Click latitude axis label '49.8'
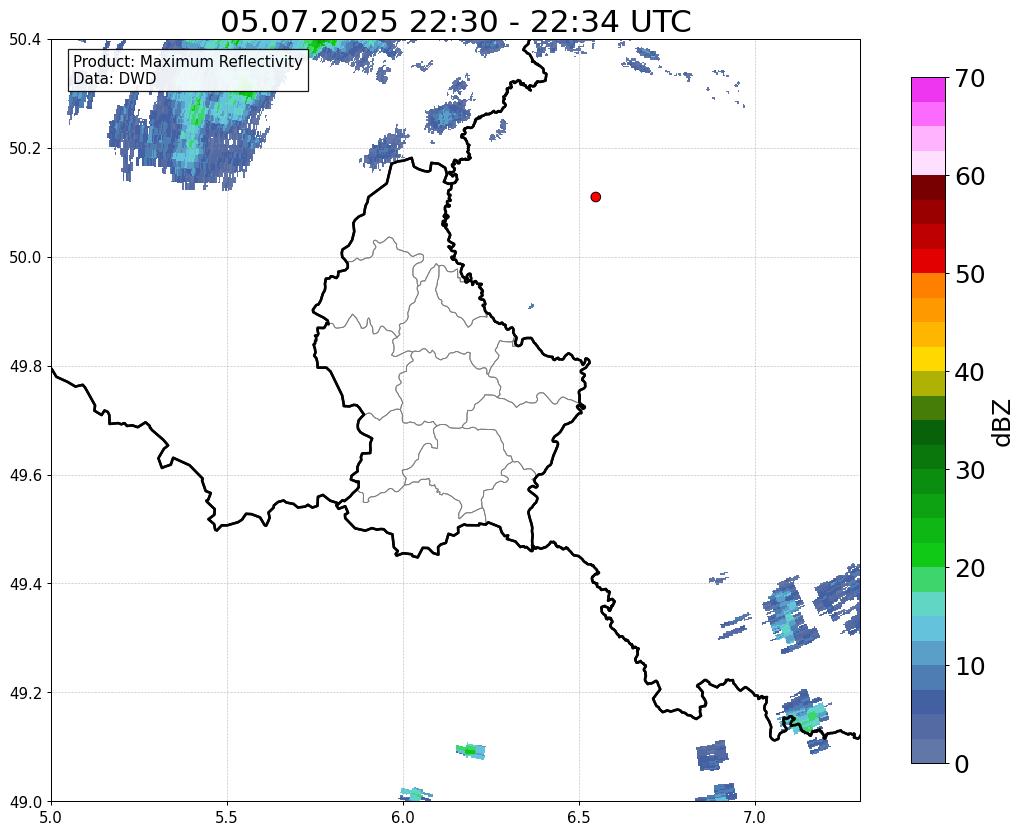The height and width of the screenshot is (834, 1023). [25, 367]
